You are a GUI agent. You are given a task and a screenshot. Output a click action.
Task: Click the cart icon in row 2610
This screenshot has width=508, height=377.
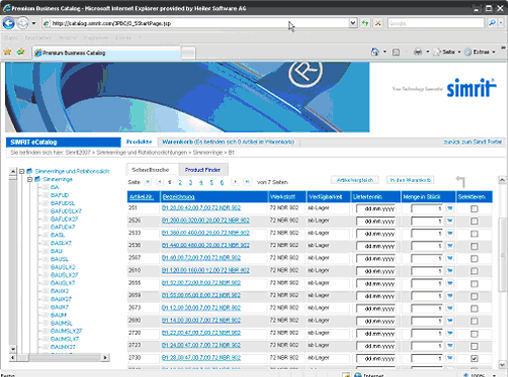pyautogui.click(x=450, y=271)
